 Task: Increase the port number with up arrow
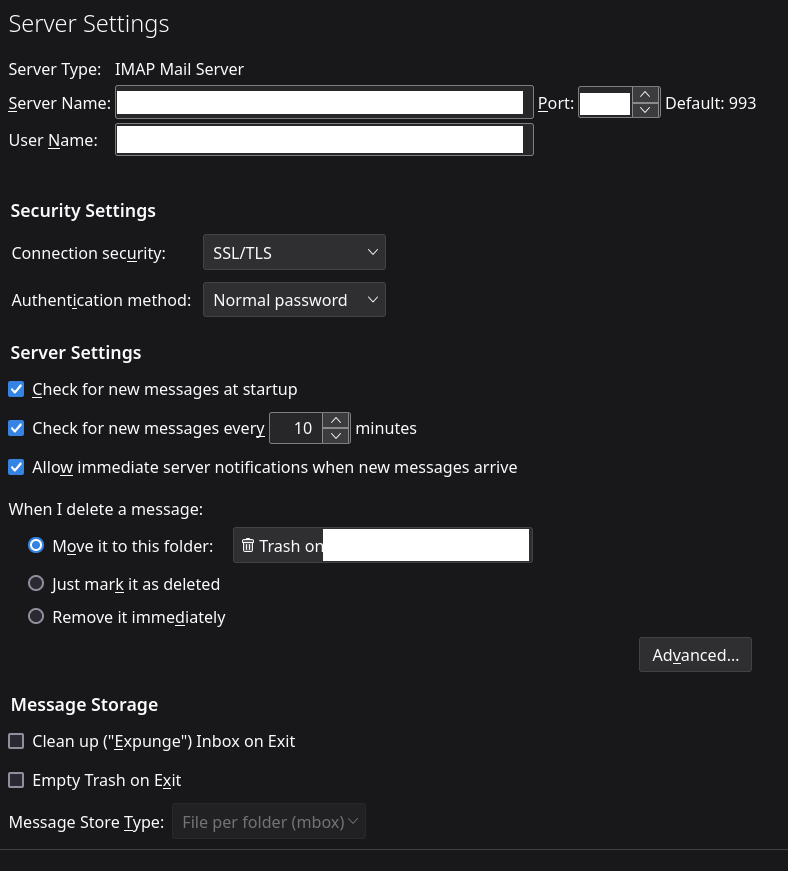point(645,95)
